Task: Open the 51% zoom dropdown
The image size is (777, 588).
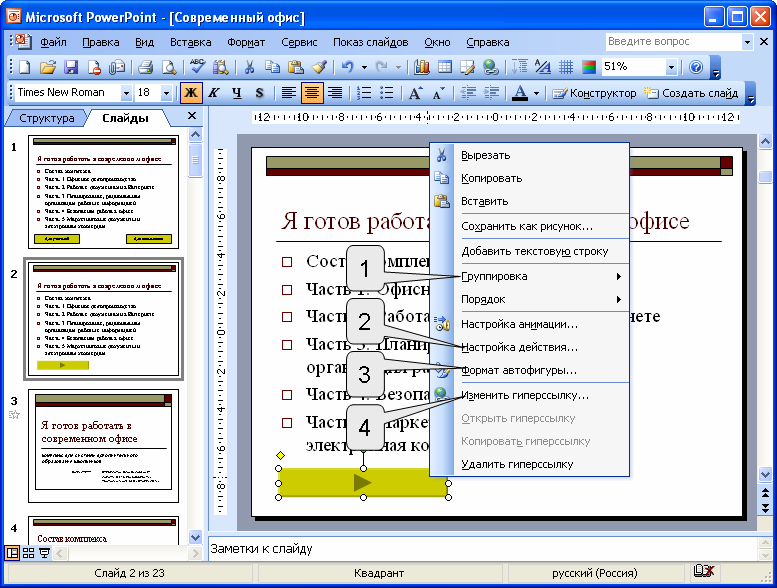Action: click(x=671, y=67)
